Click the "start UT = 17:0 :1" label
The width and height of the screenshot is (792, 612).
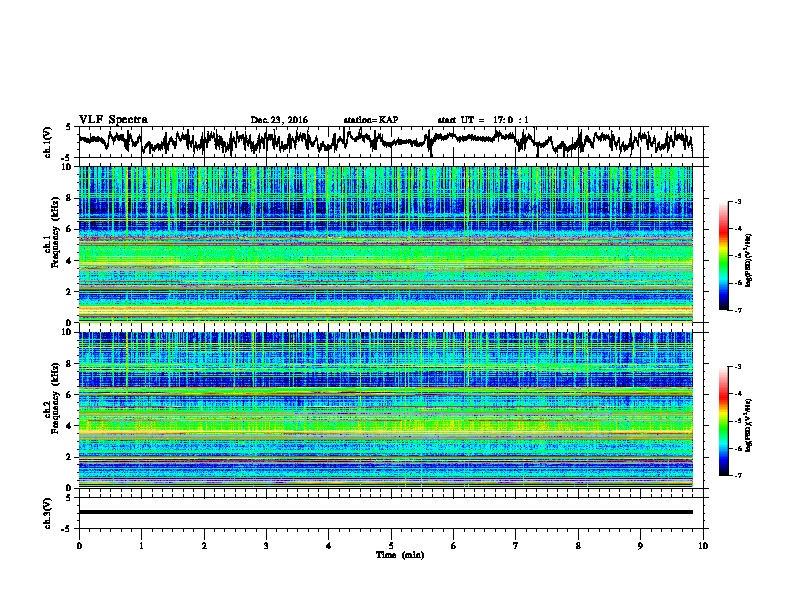point(483,120)
